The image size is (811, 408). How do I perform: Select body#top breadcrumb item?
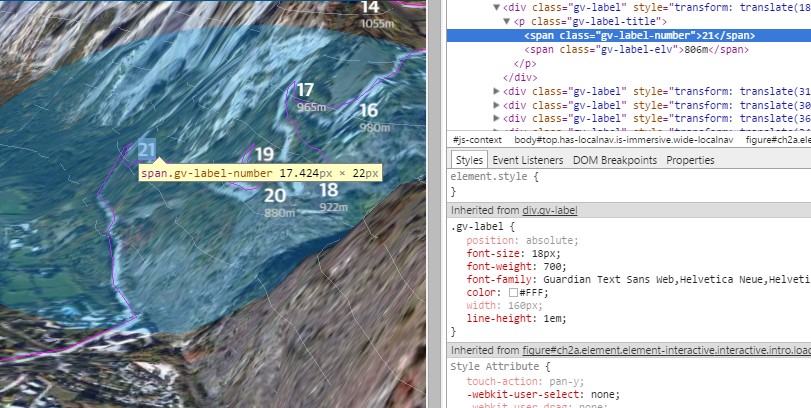click(x=623, y=140)
